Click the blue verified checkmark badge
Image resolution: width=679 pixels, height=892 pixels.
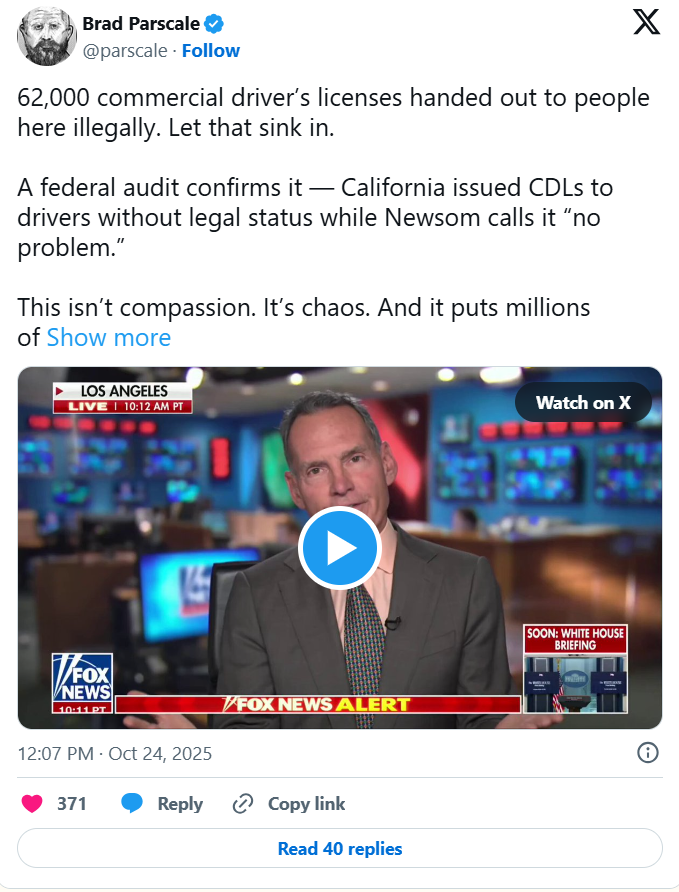[215, 24]
